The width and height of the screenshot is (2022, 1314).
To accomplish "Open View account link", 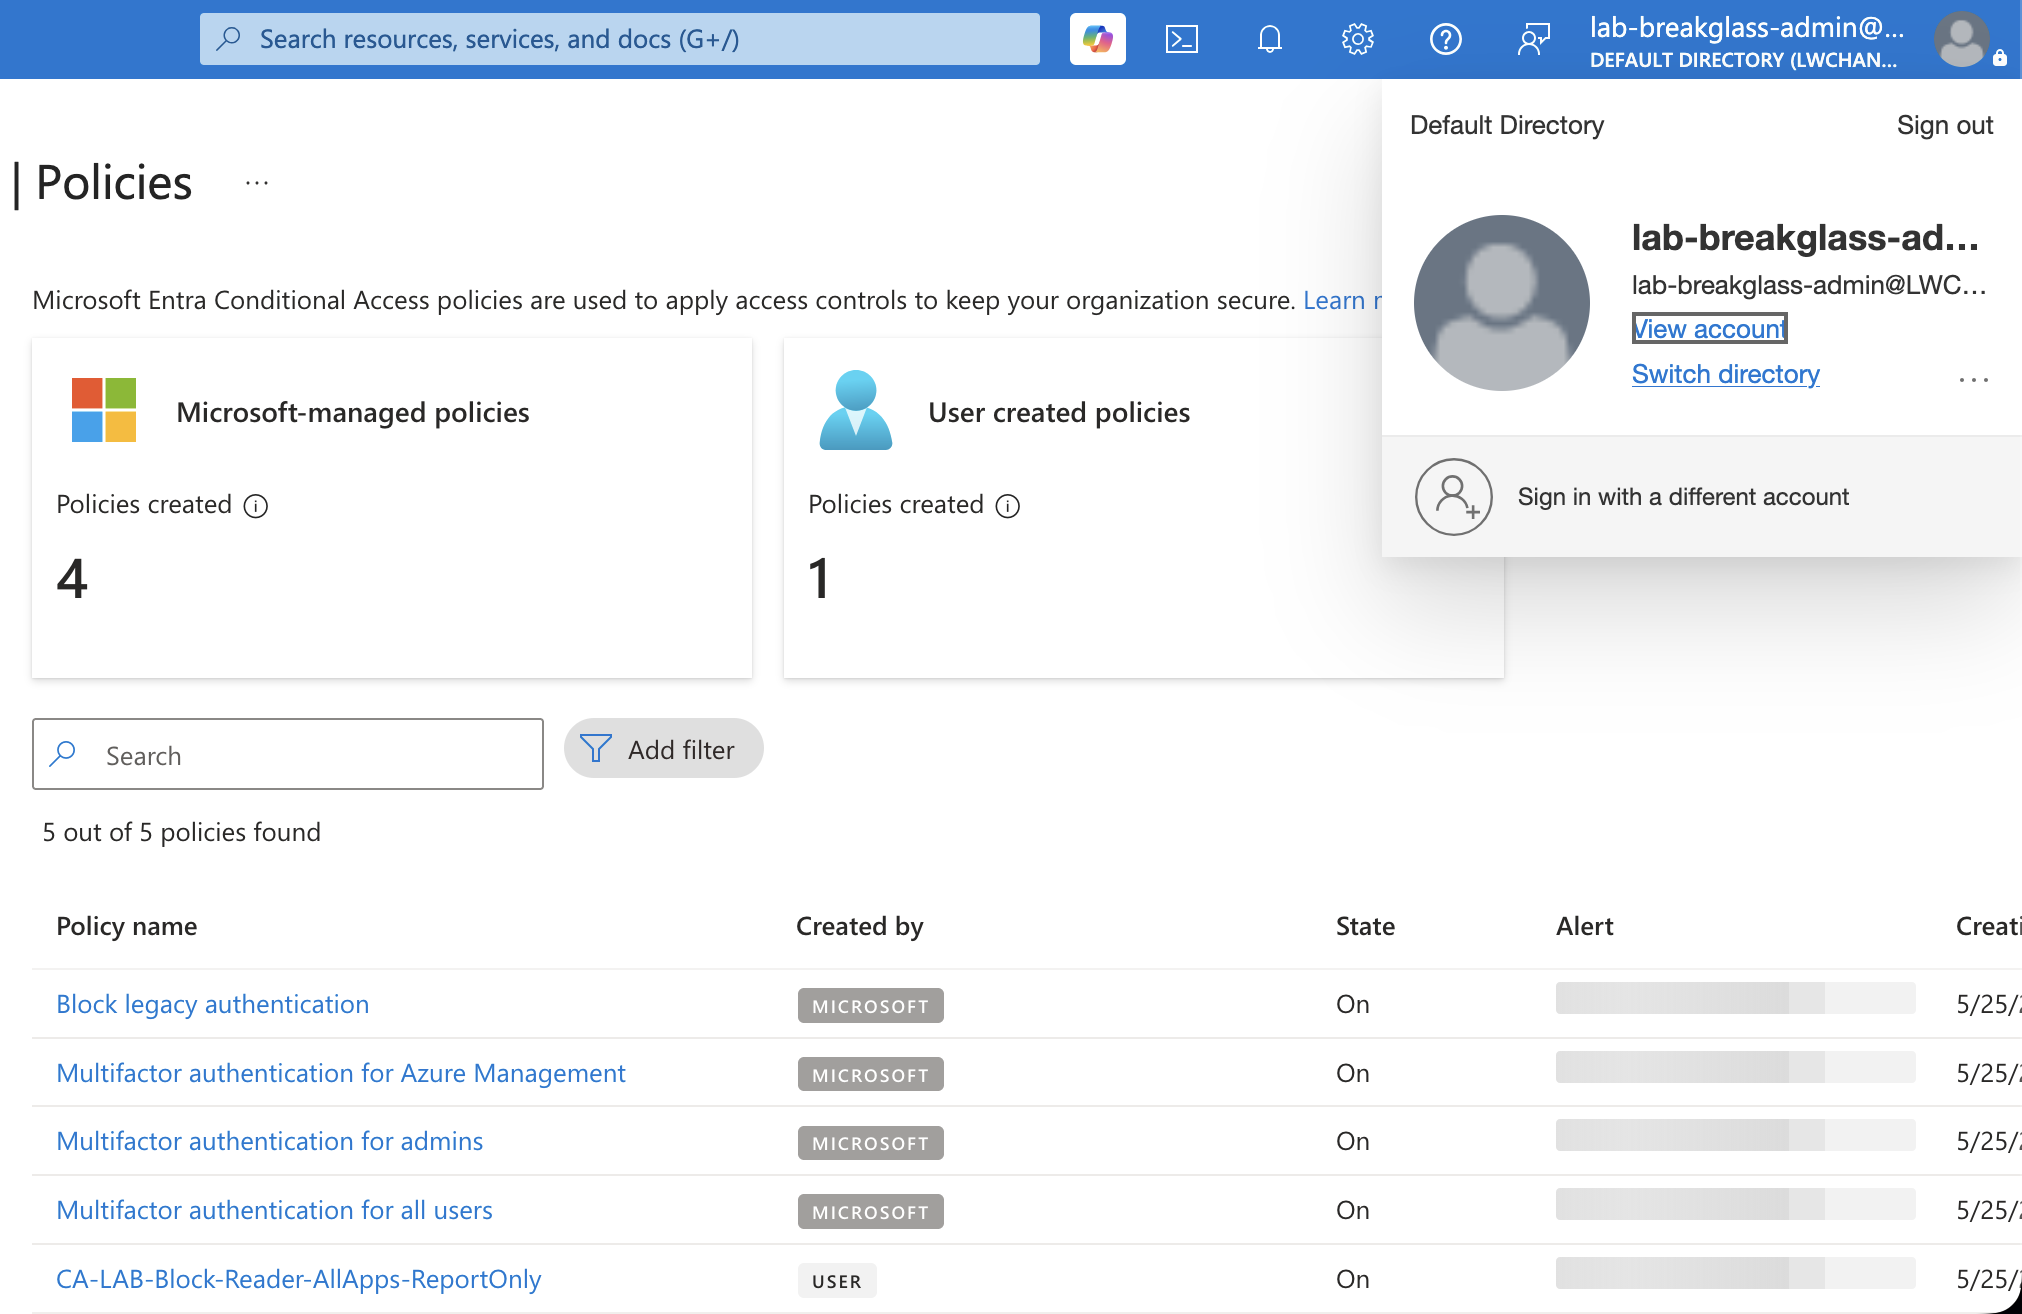I will pos(1709,328).
